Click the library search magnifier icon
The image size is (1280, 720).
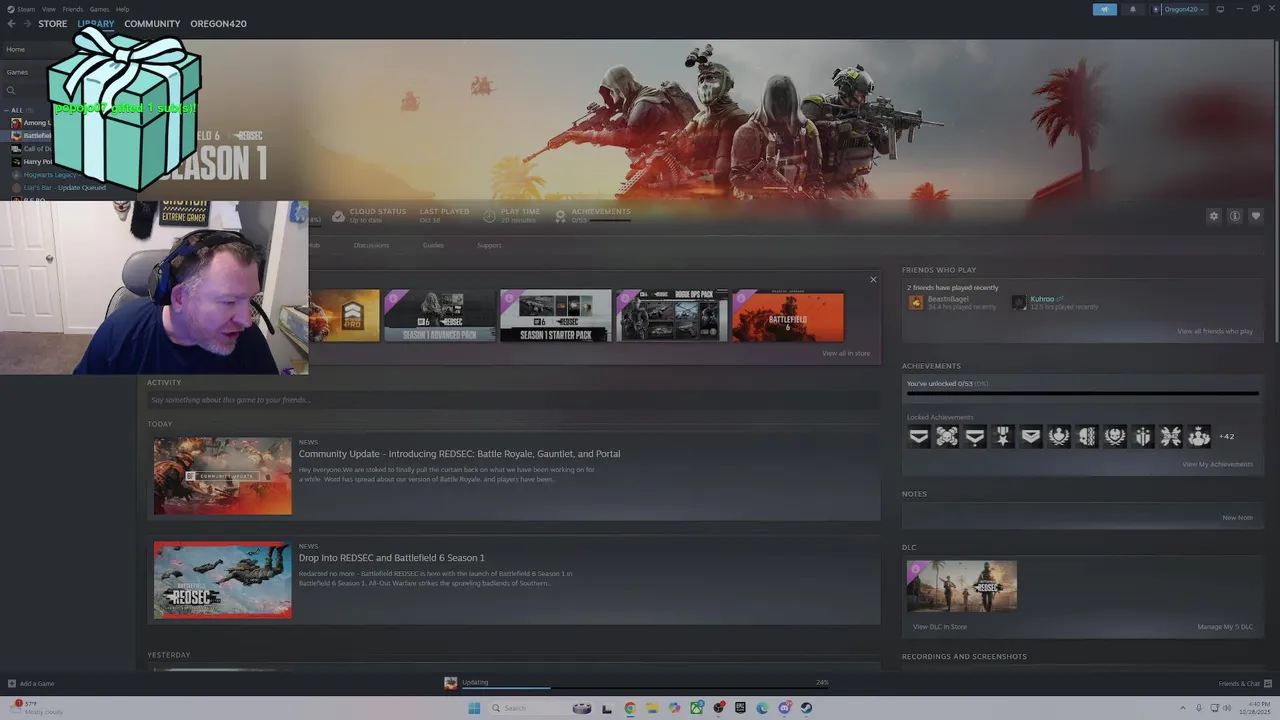(x=11, y=91)
